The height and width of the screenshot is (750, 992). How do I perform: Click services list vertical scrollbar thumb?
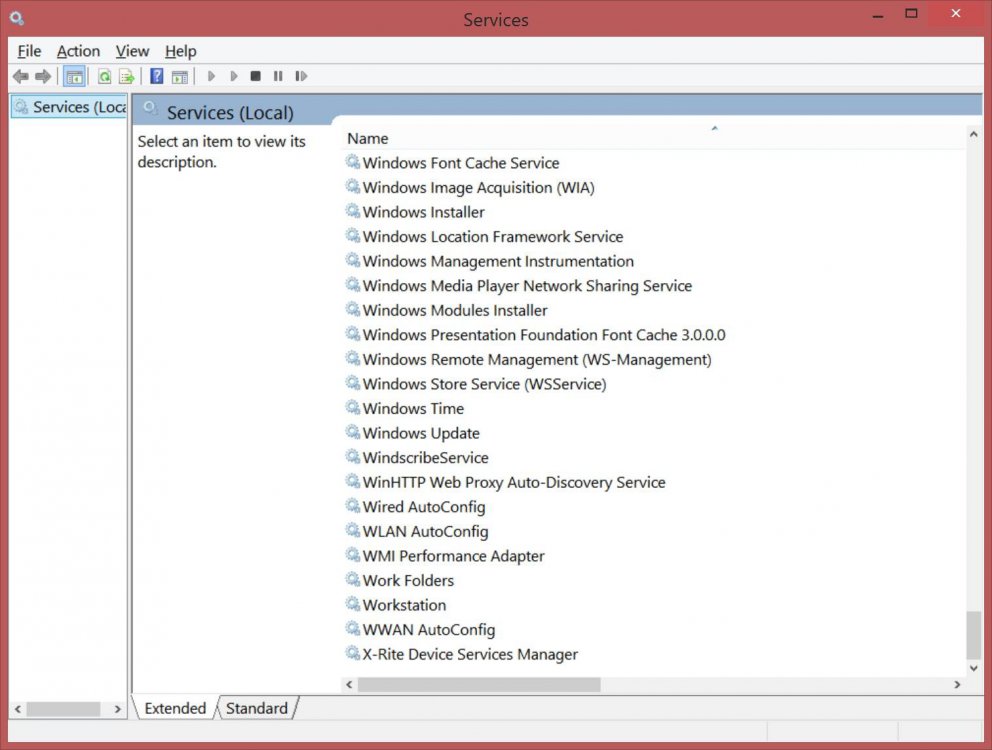click(974, 635)
